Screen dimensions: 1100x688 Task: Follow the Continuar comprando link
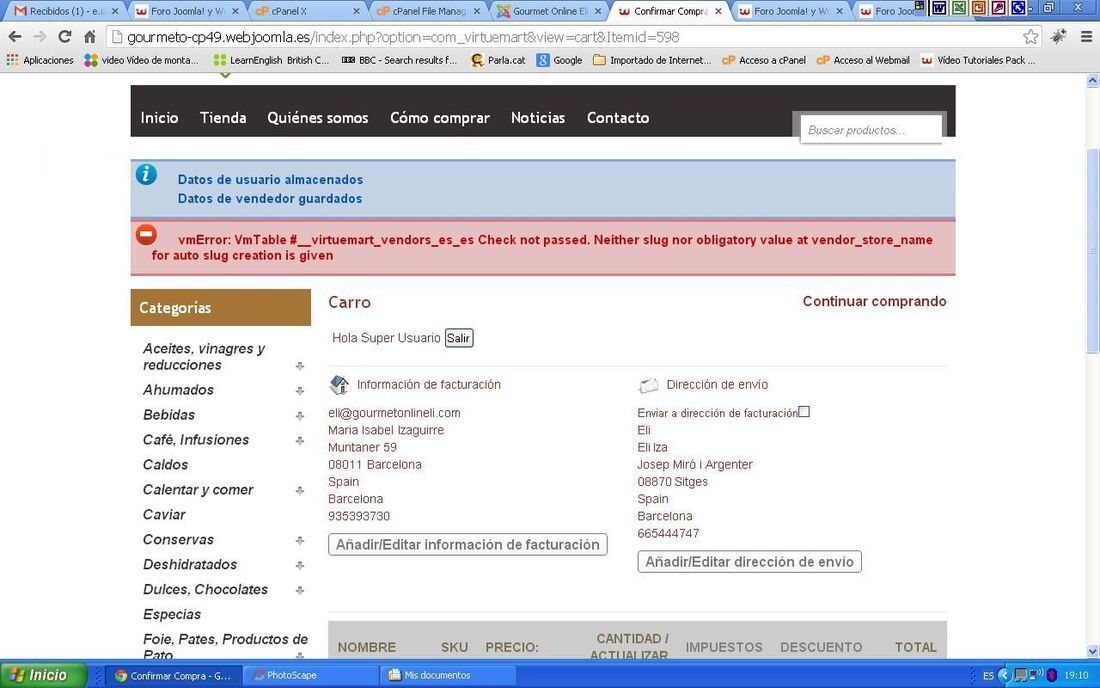click(874, 301)
